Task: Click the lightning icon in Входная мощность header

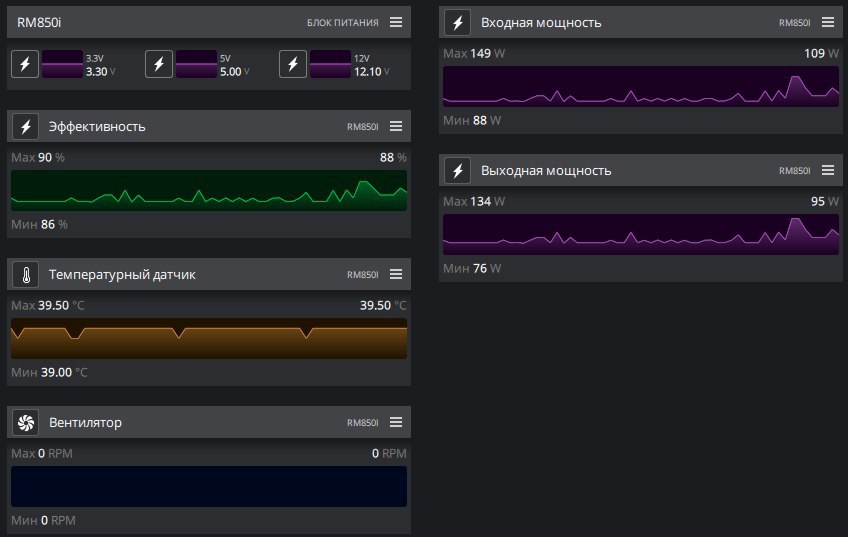Action: tap(458, 23)
